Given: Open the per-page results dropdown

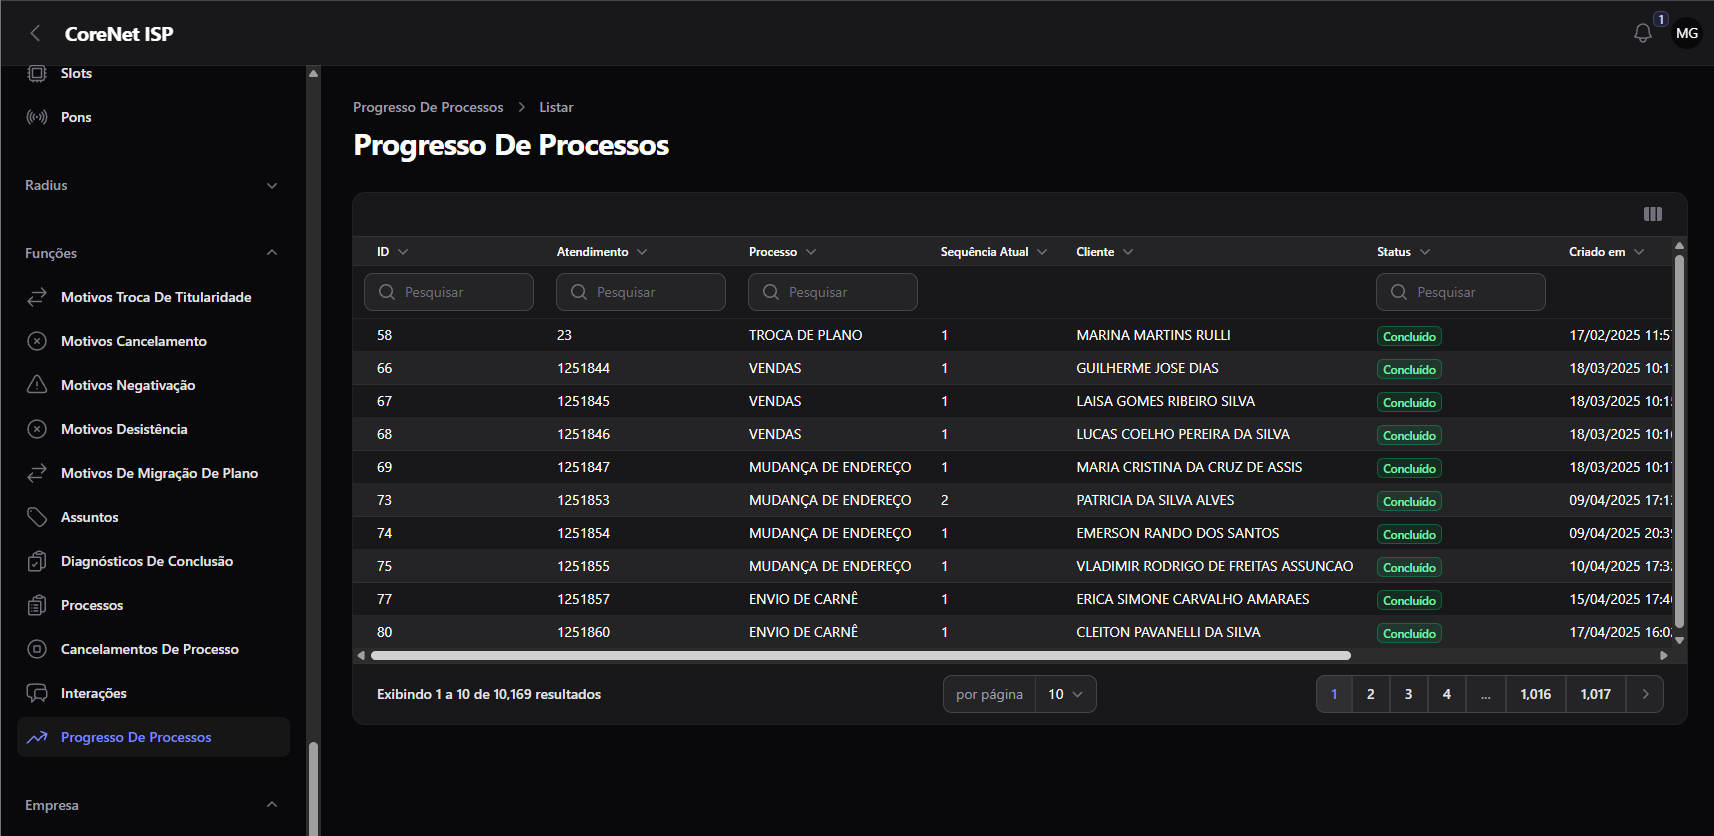Looking at the screenshot, I should [1065, 694].
